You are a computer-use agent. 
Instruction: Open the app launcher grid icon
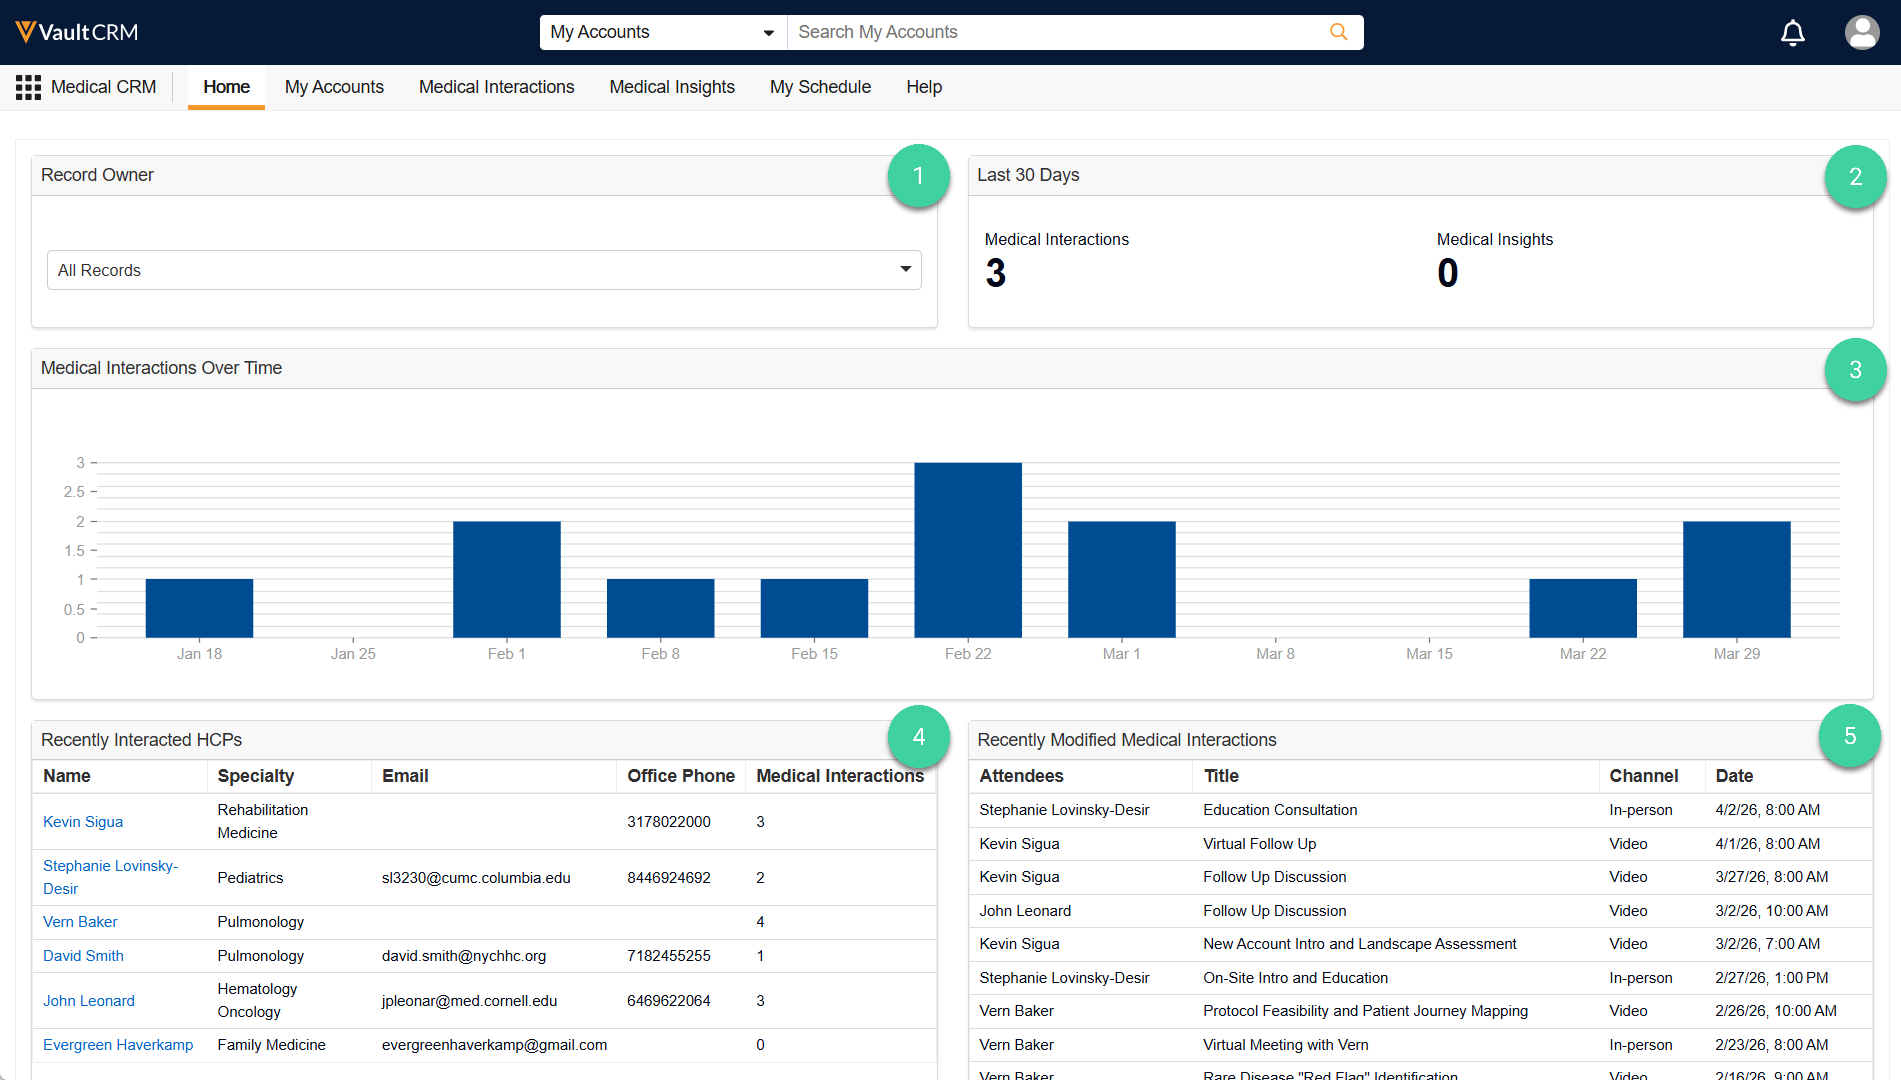click(x=28, y=88)
